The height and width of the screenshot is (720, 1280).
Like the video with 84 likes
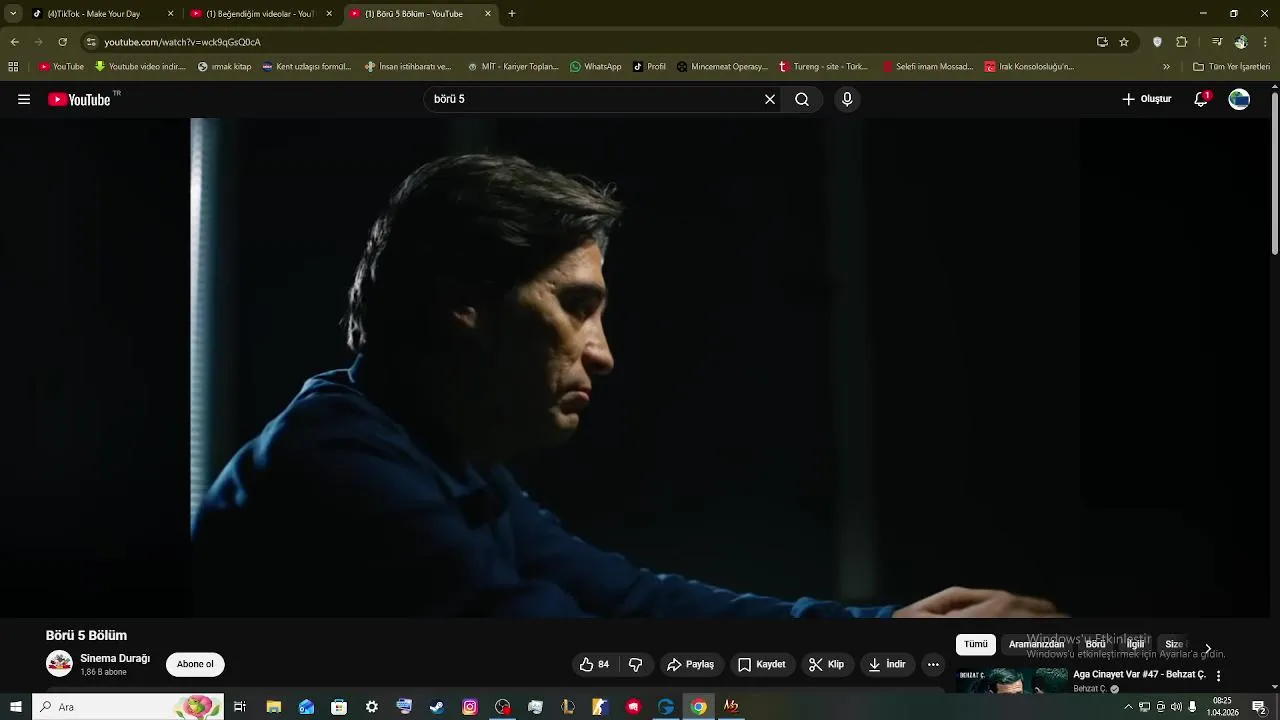pos(594,664)
